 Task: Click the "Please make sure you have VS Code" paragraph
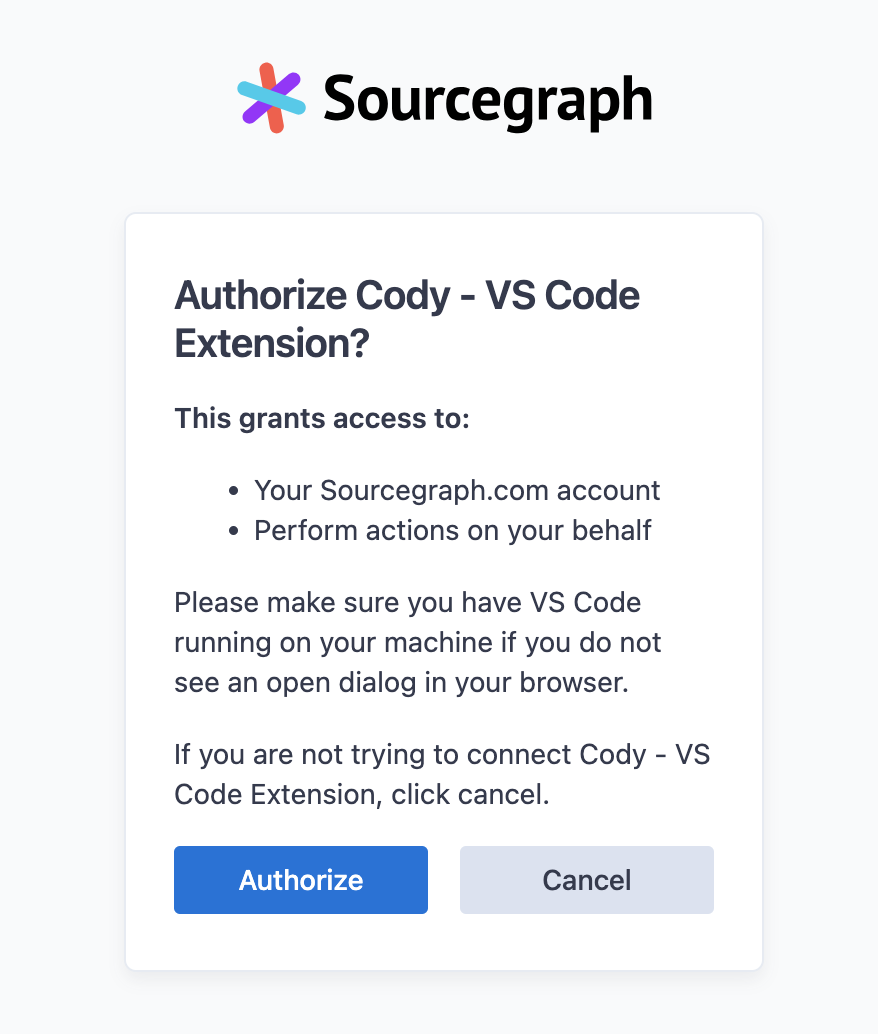pyautogui.click(x=418, y=642)
